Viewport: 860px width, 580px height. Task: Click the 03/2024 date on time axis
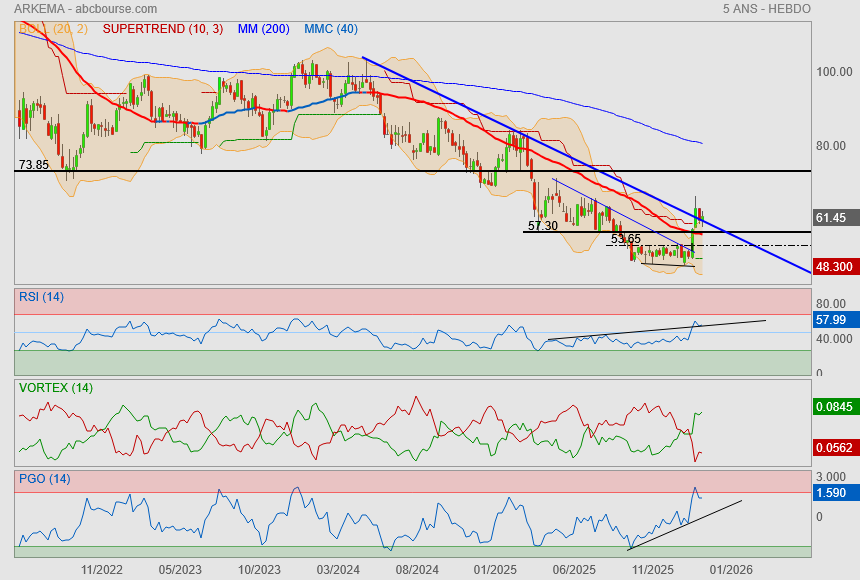coord(337,569)
